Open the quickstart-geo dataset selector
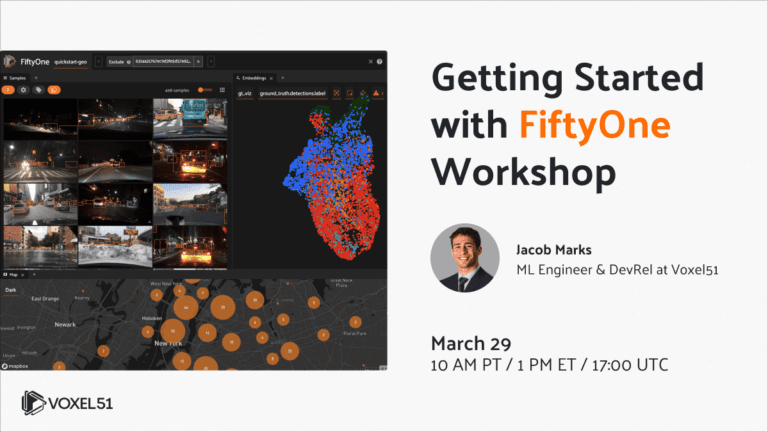768x432 pixels. (x=71, y=62)
